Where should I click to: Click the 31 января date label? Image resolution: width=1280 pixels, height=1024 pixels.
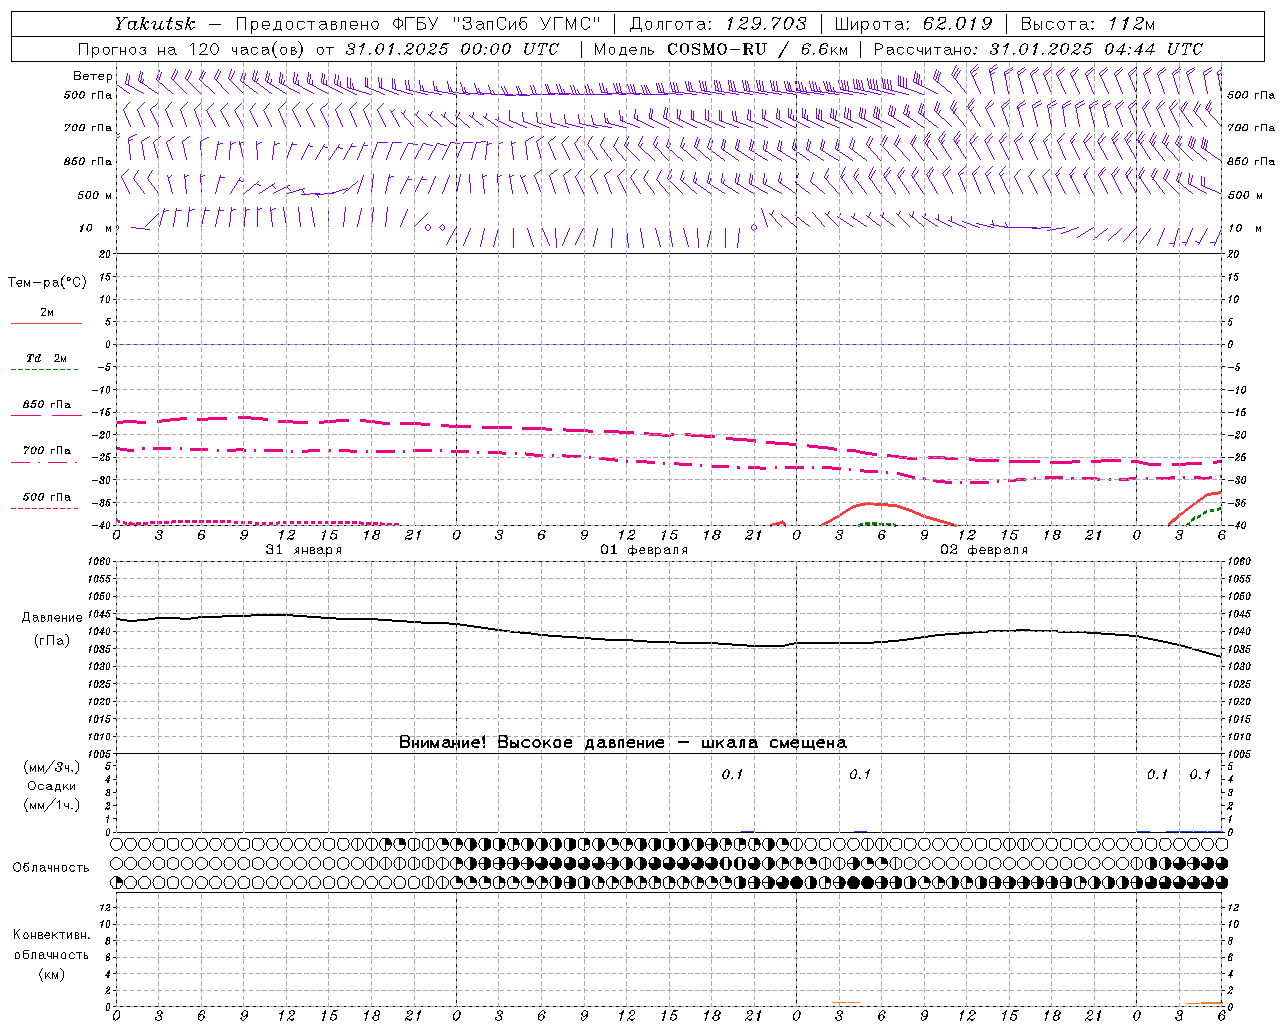304,550
